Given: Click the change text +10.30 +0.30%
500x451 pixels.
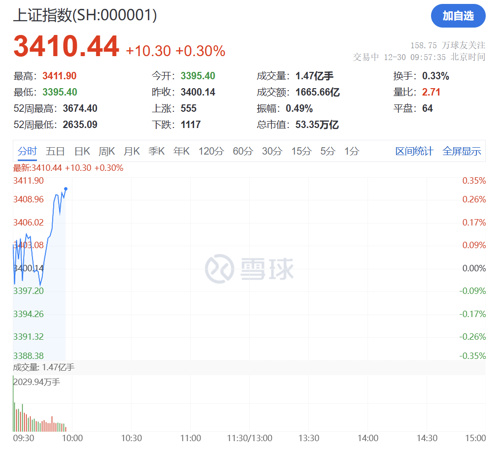Looking at the screenshot, I should pyautogui.click(x=175, y=51).
